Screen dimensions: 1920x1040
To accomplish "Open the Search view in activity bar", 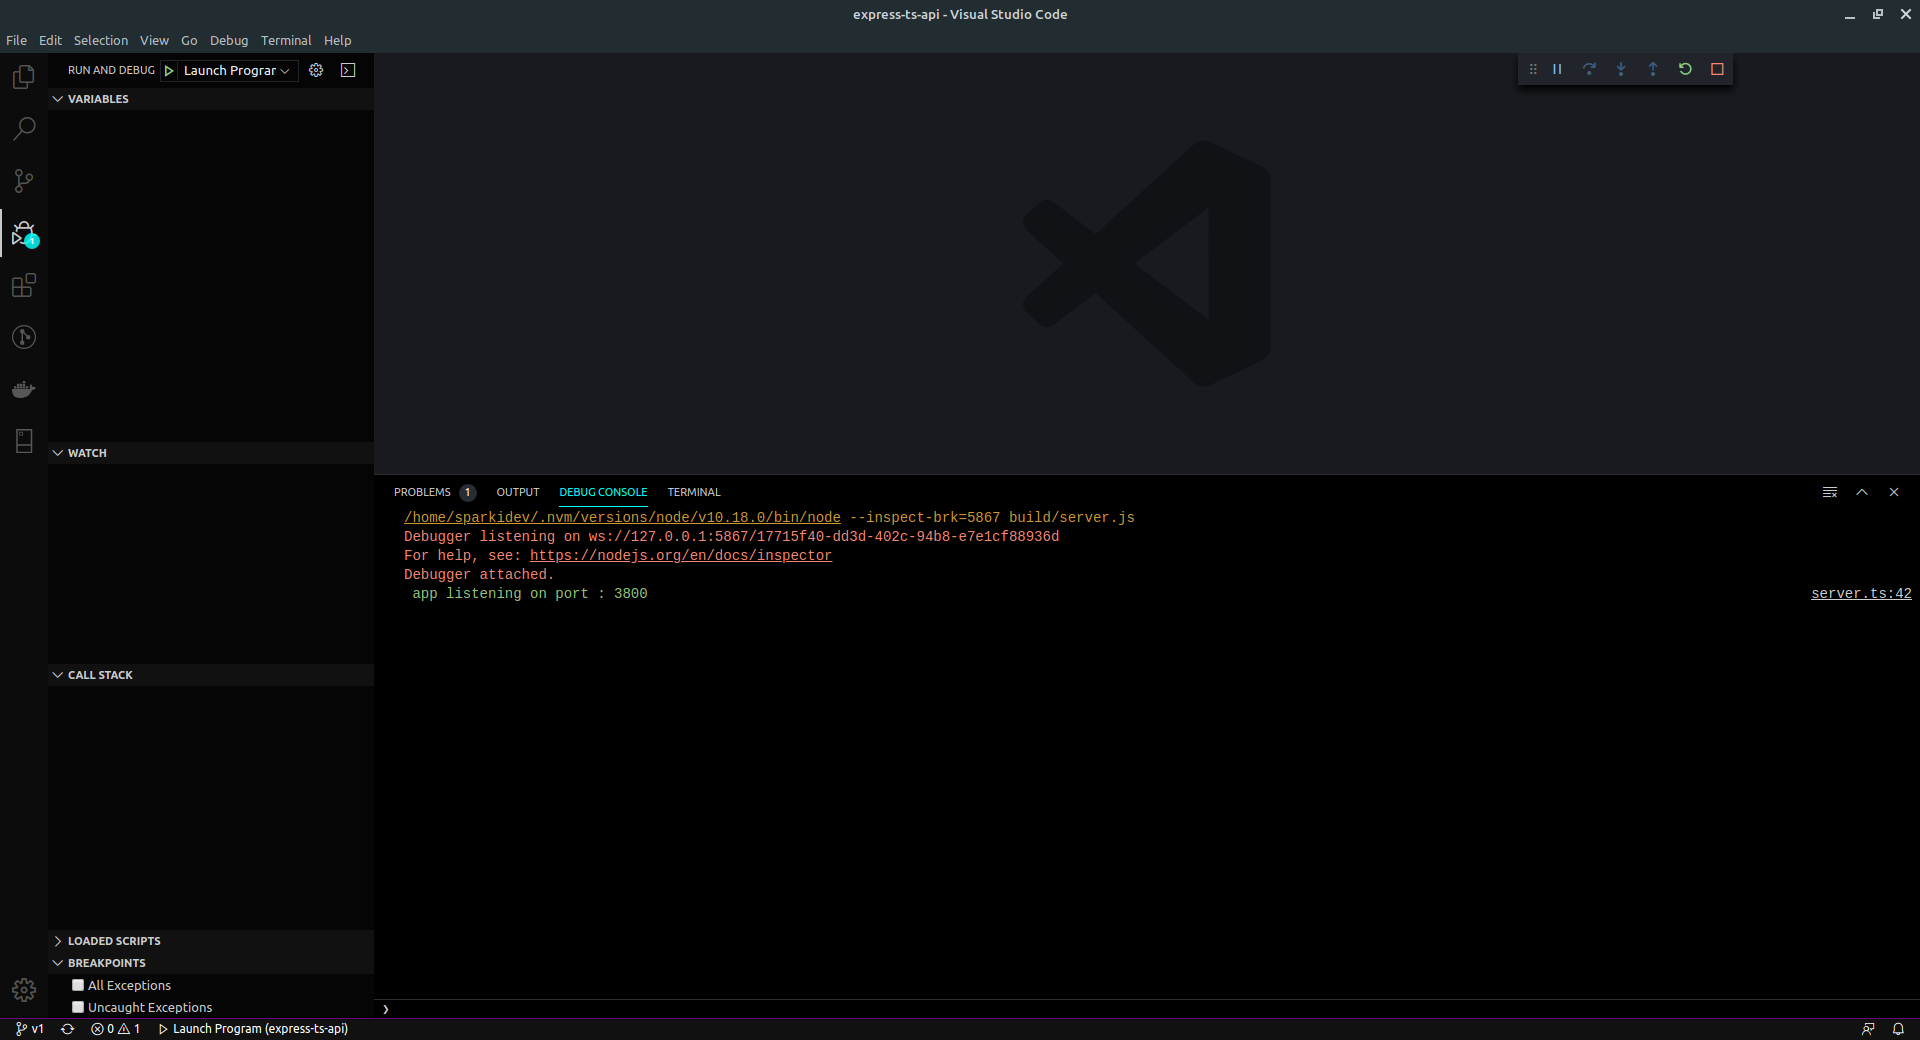I will click(24, 129).
